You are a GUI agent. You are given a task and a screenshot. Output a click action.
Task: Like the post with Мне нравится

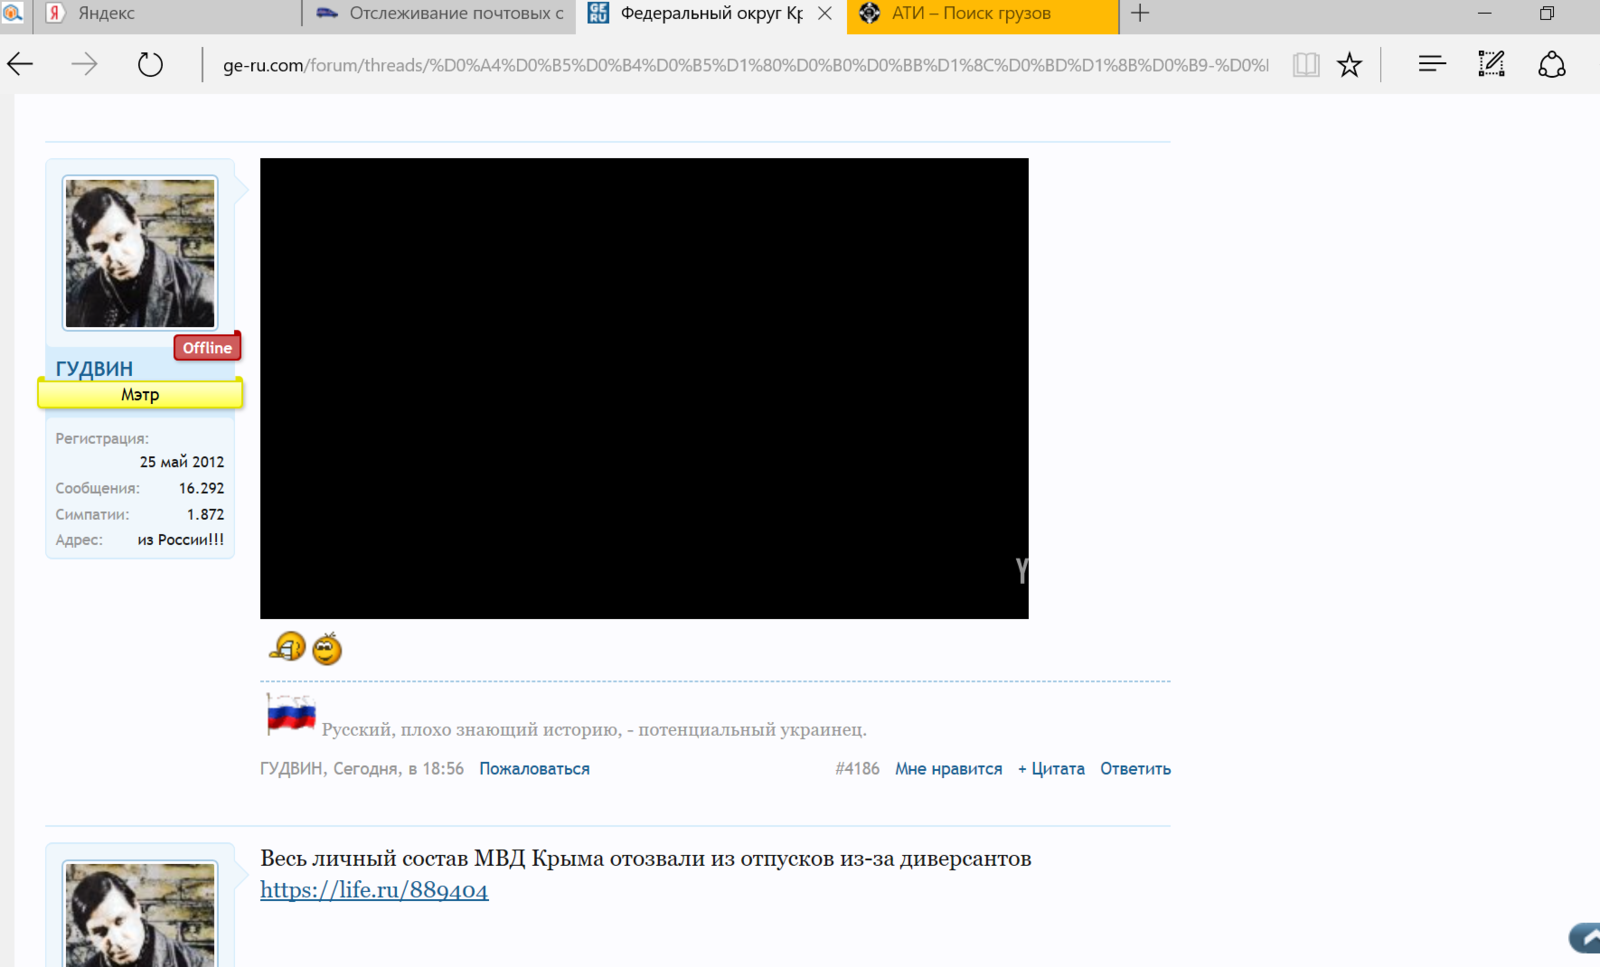pyautogui.click(x=948, y=768)
